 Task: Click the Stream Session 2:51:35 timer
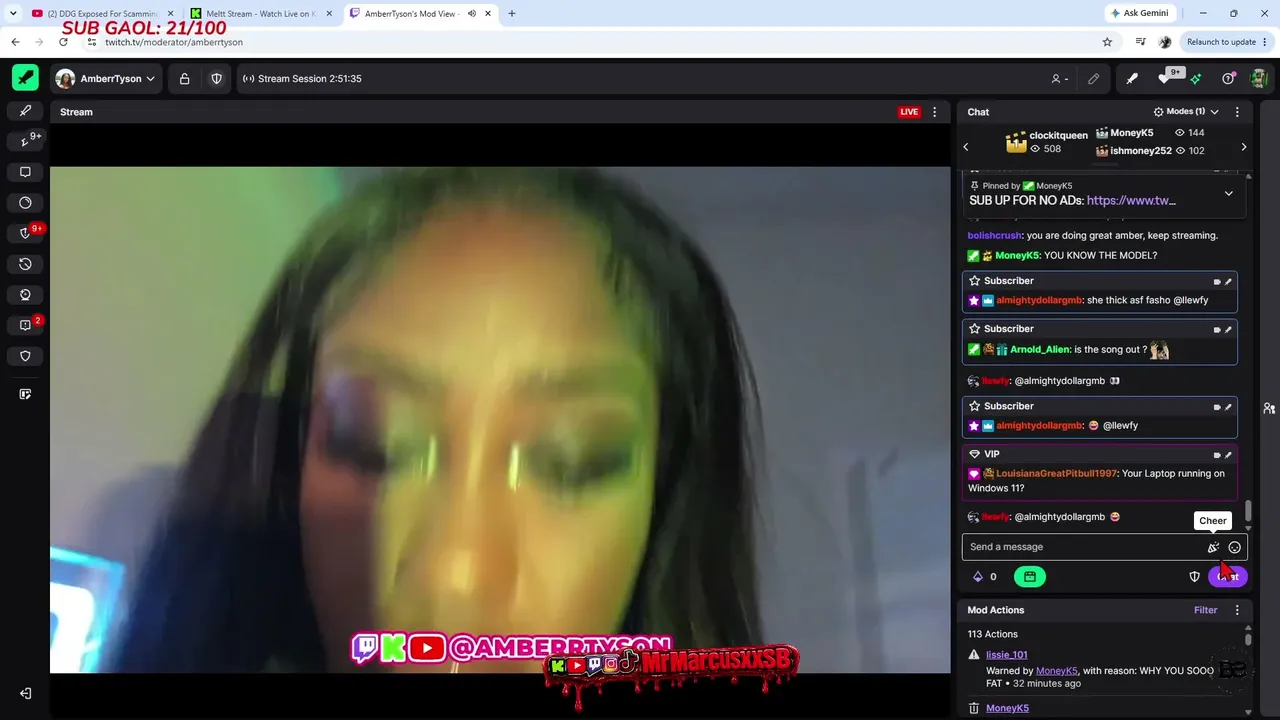(301, 79)
